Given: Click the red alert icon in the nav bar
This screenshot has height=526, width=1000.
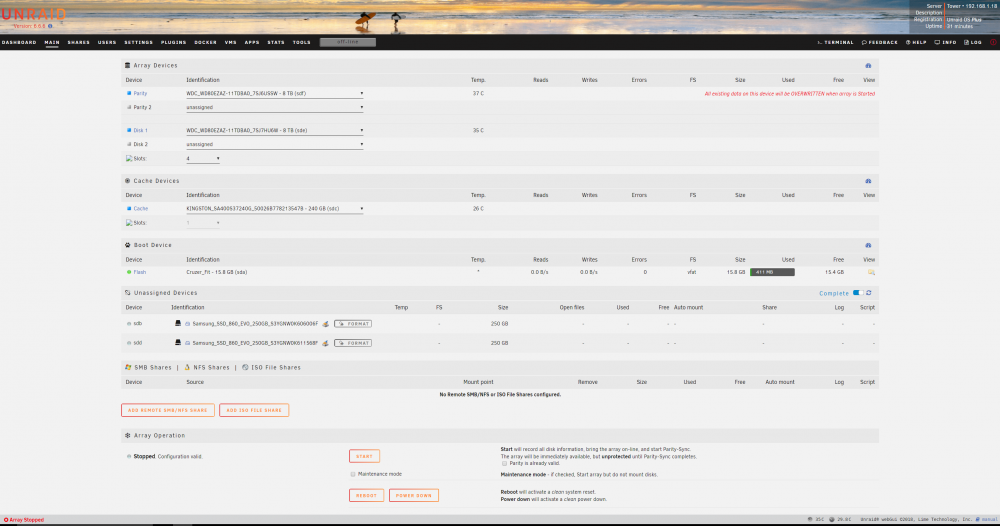Looking at the screenshot, I should [x=993, y=42].
